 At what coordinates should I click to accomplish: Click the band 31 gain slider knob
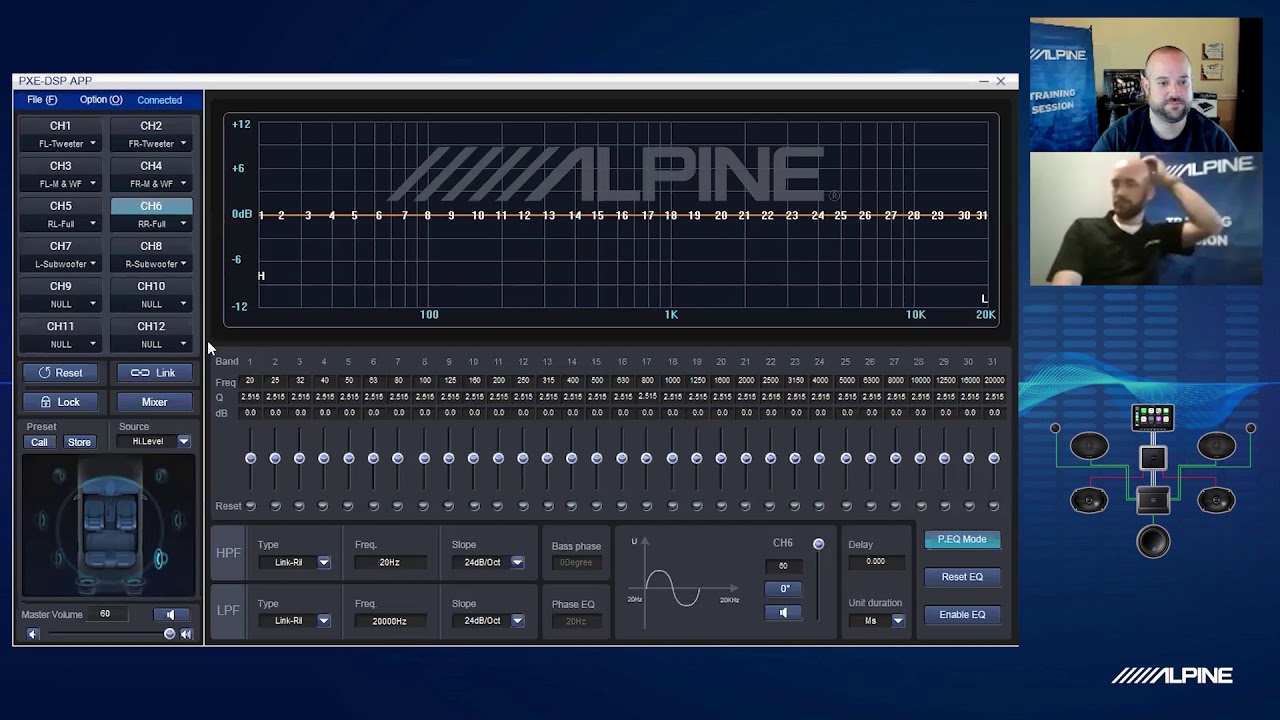point(993,458)
